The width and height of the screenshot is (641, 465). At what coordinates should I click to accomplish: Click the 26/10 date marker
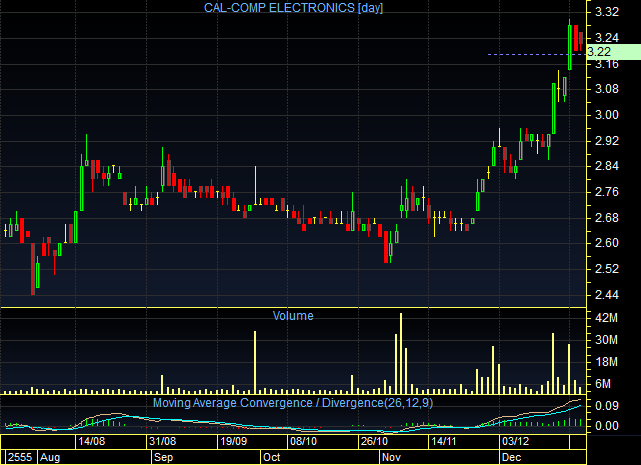tap(374, 441)
